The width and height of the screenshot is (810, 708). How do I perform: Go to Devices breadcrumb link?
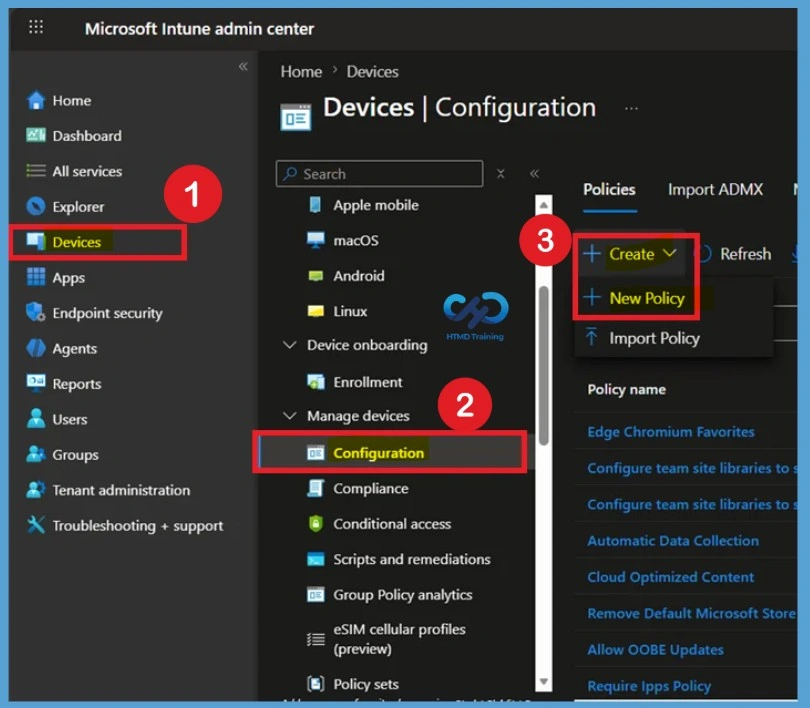(372, 71)
